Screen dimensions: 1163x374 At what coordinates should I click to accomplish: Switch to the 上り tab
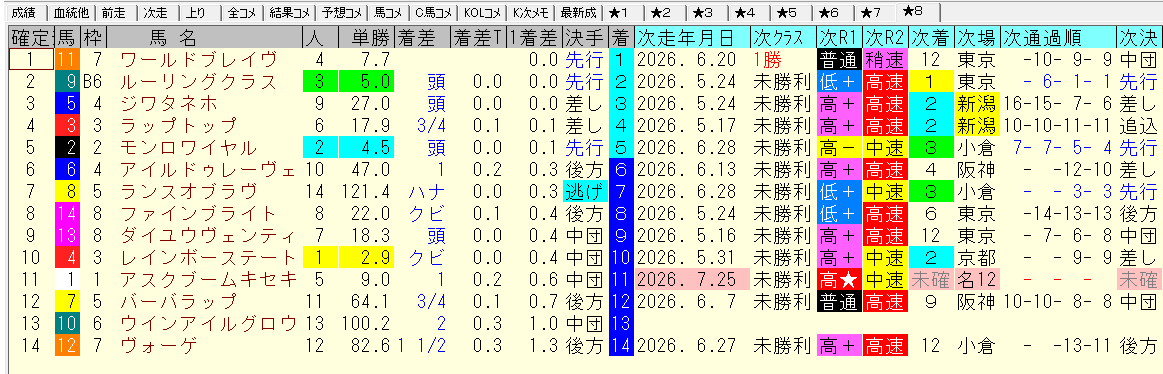197,12
